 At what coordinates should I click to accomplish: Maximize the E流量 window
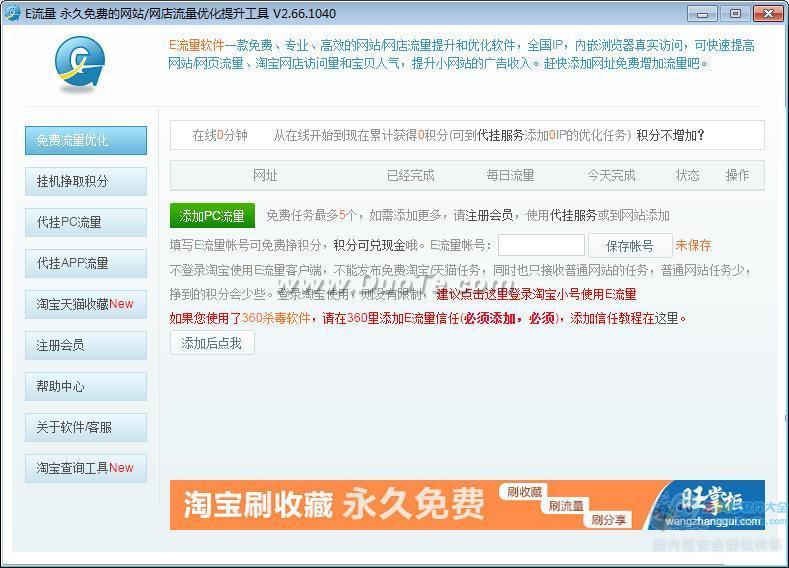(735, 13)
